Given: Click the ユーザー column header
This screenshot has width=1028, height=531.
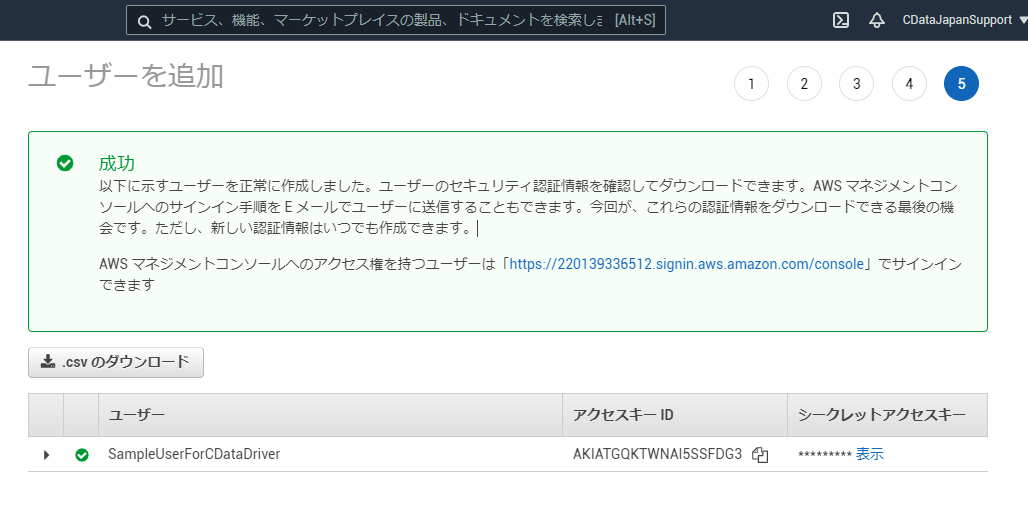Looking at the screenshot, I should [x=330, y=415].
